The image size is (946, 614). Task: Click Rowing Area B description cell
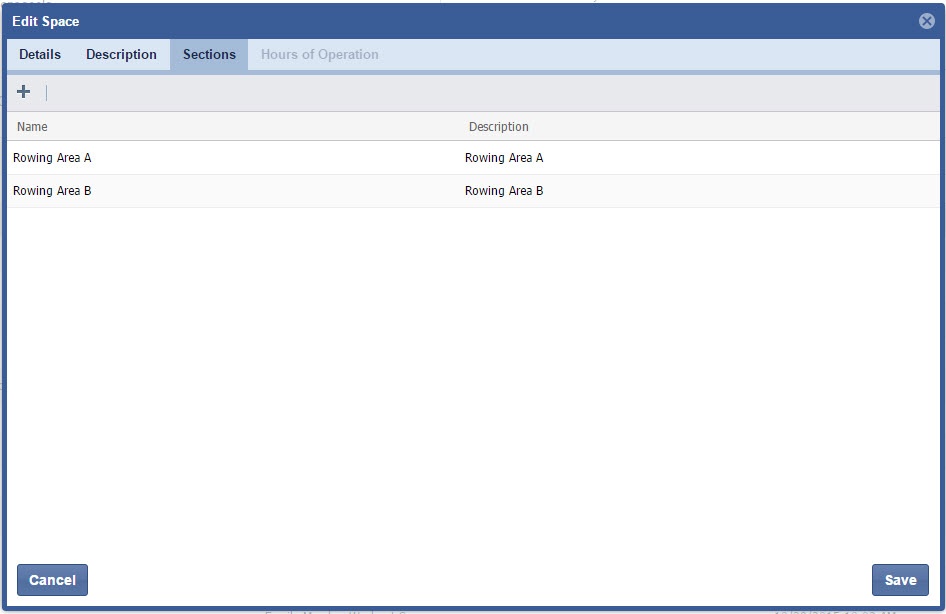[504, 191]
